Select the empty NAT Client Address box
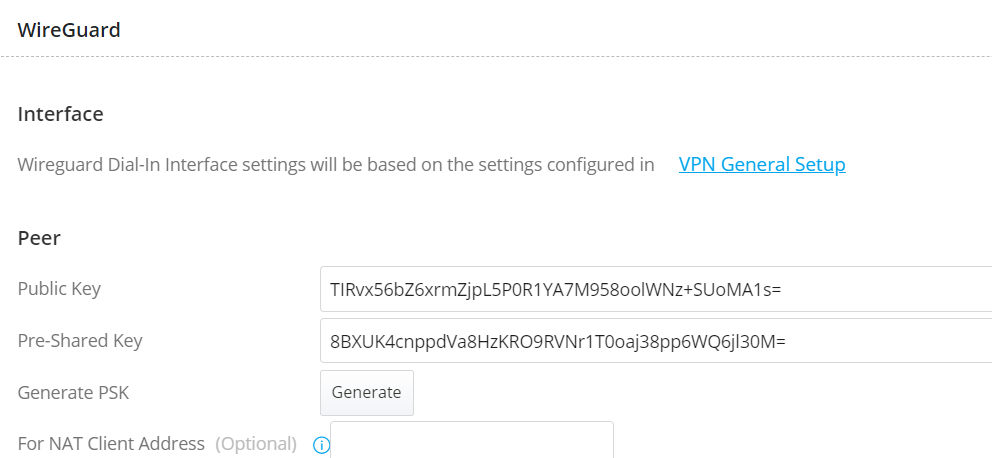Screen dimensions: 992x458 click(472, 441)
